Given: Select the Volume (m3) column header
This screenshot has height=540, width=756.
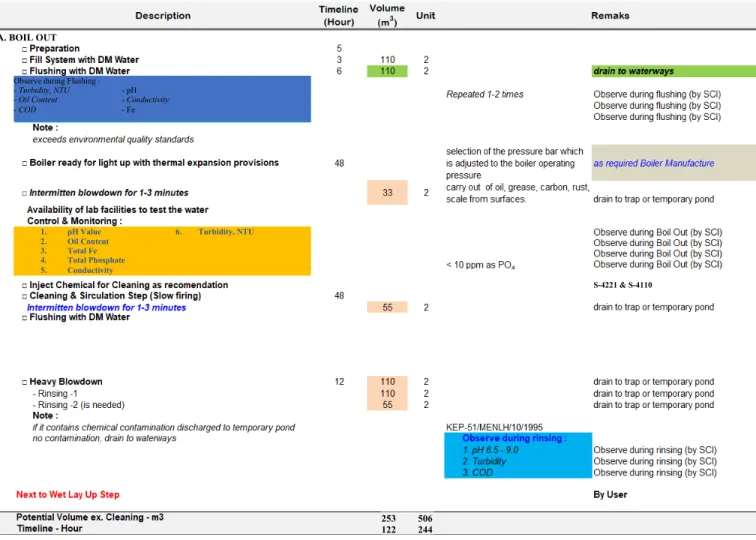Looking at the screenshot, I should pos(387,15).
